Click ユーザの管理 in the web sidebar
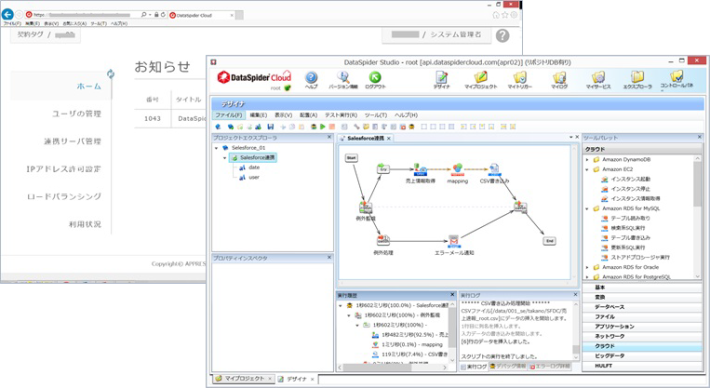Screen dimensions: 710x388 coord(77,114)
